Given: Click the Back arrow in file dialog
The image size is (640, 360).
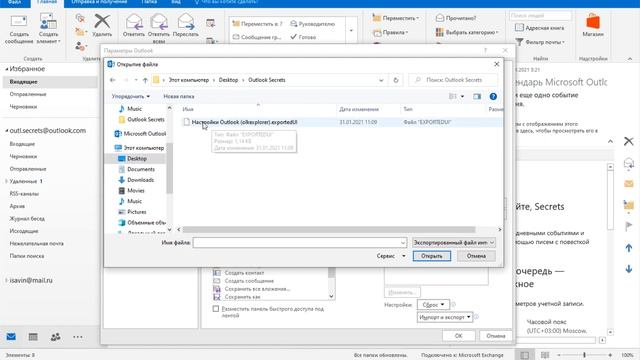Looking at the screenshot, I should 113,80.
